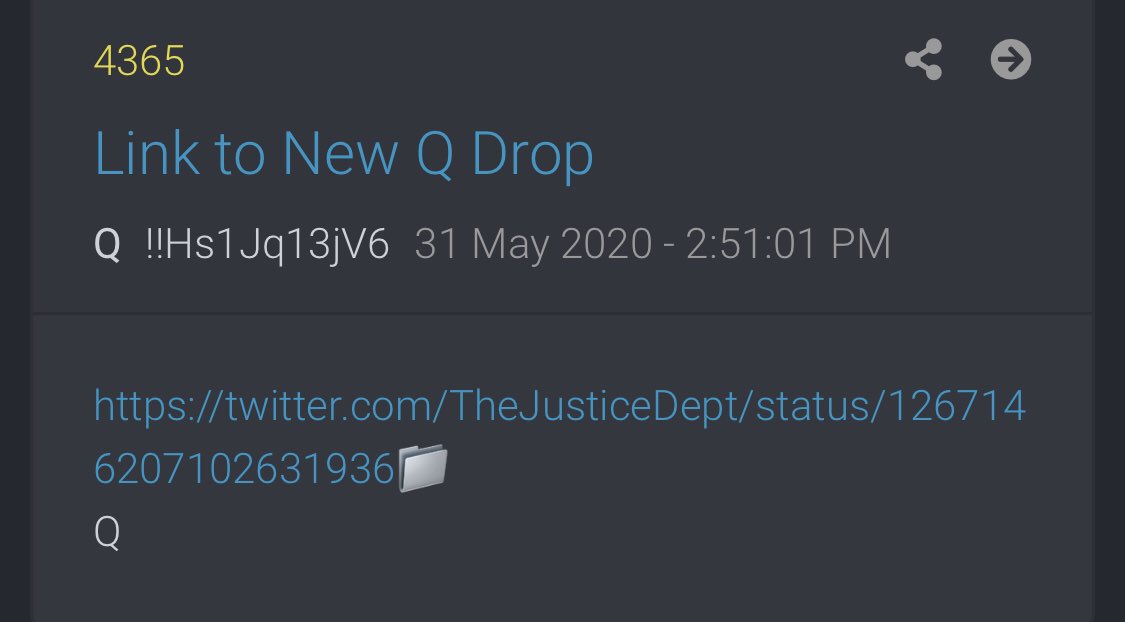Click the word 'Link' in the post title
The width and height of the screenshot is (1125, 622).
[x=147, y=154]
